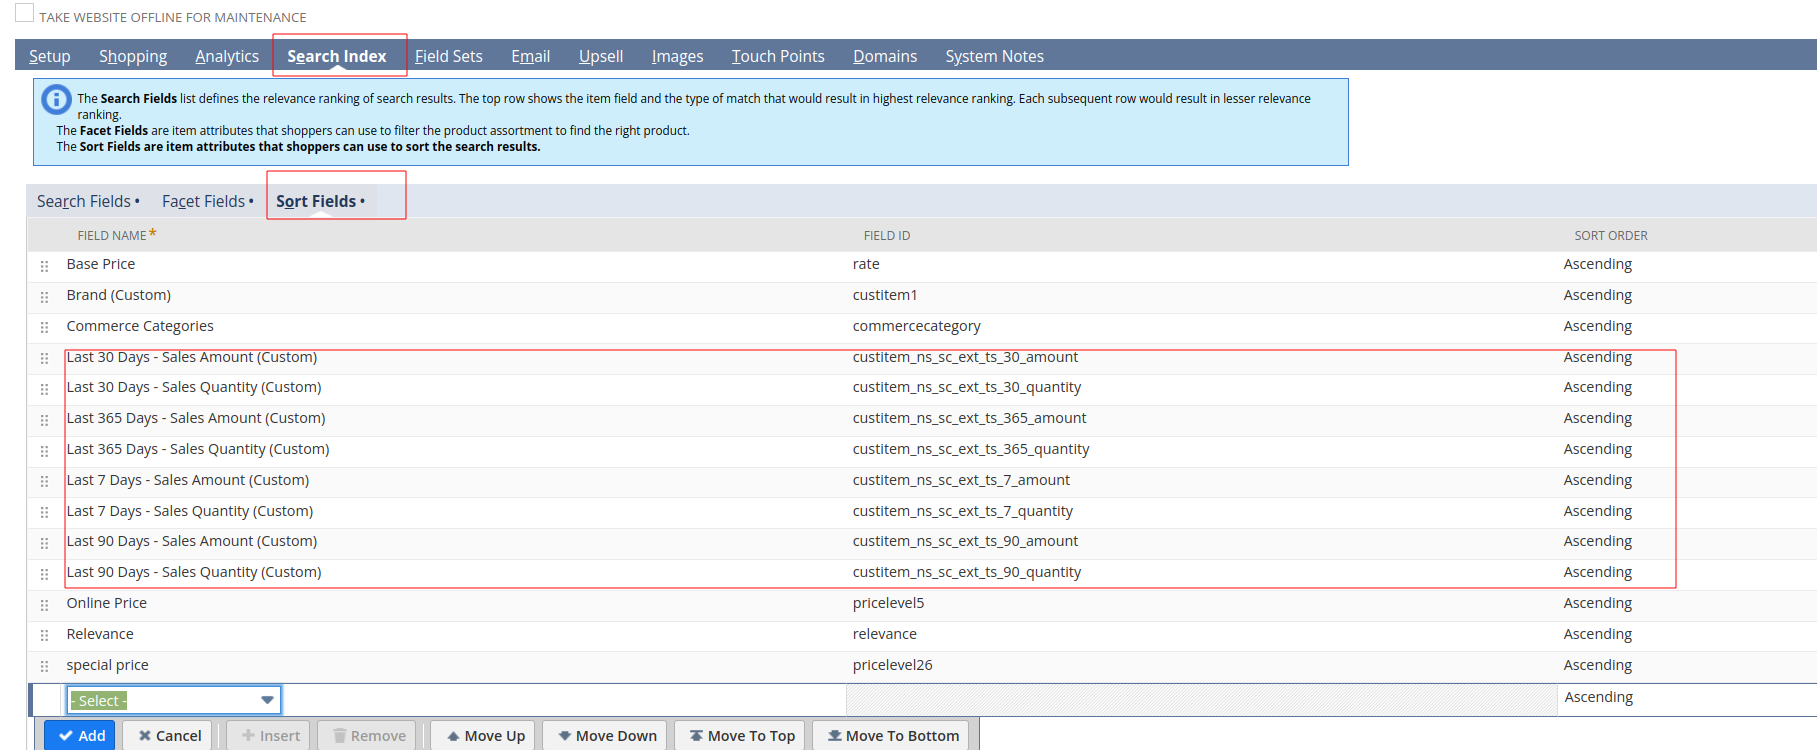Check Take Website Offline For Maintenance box

pos(25,13)
